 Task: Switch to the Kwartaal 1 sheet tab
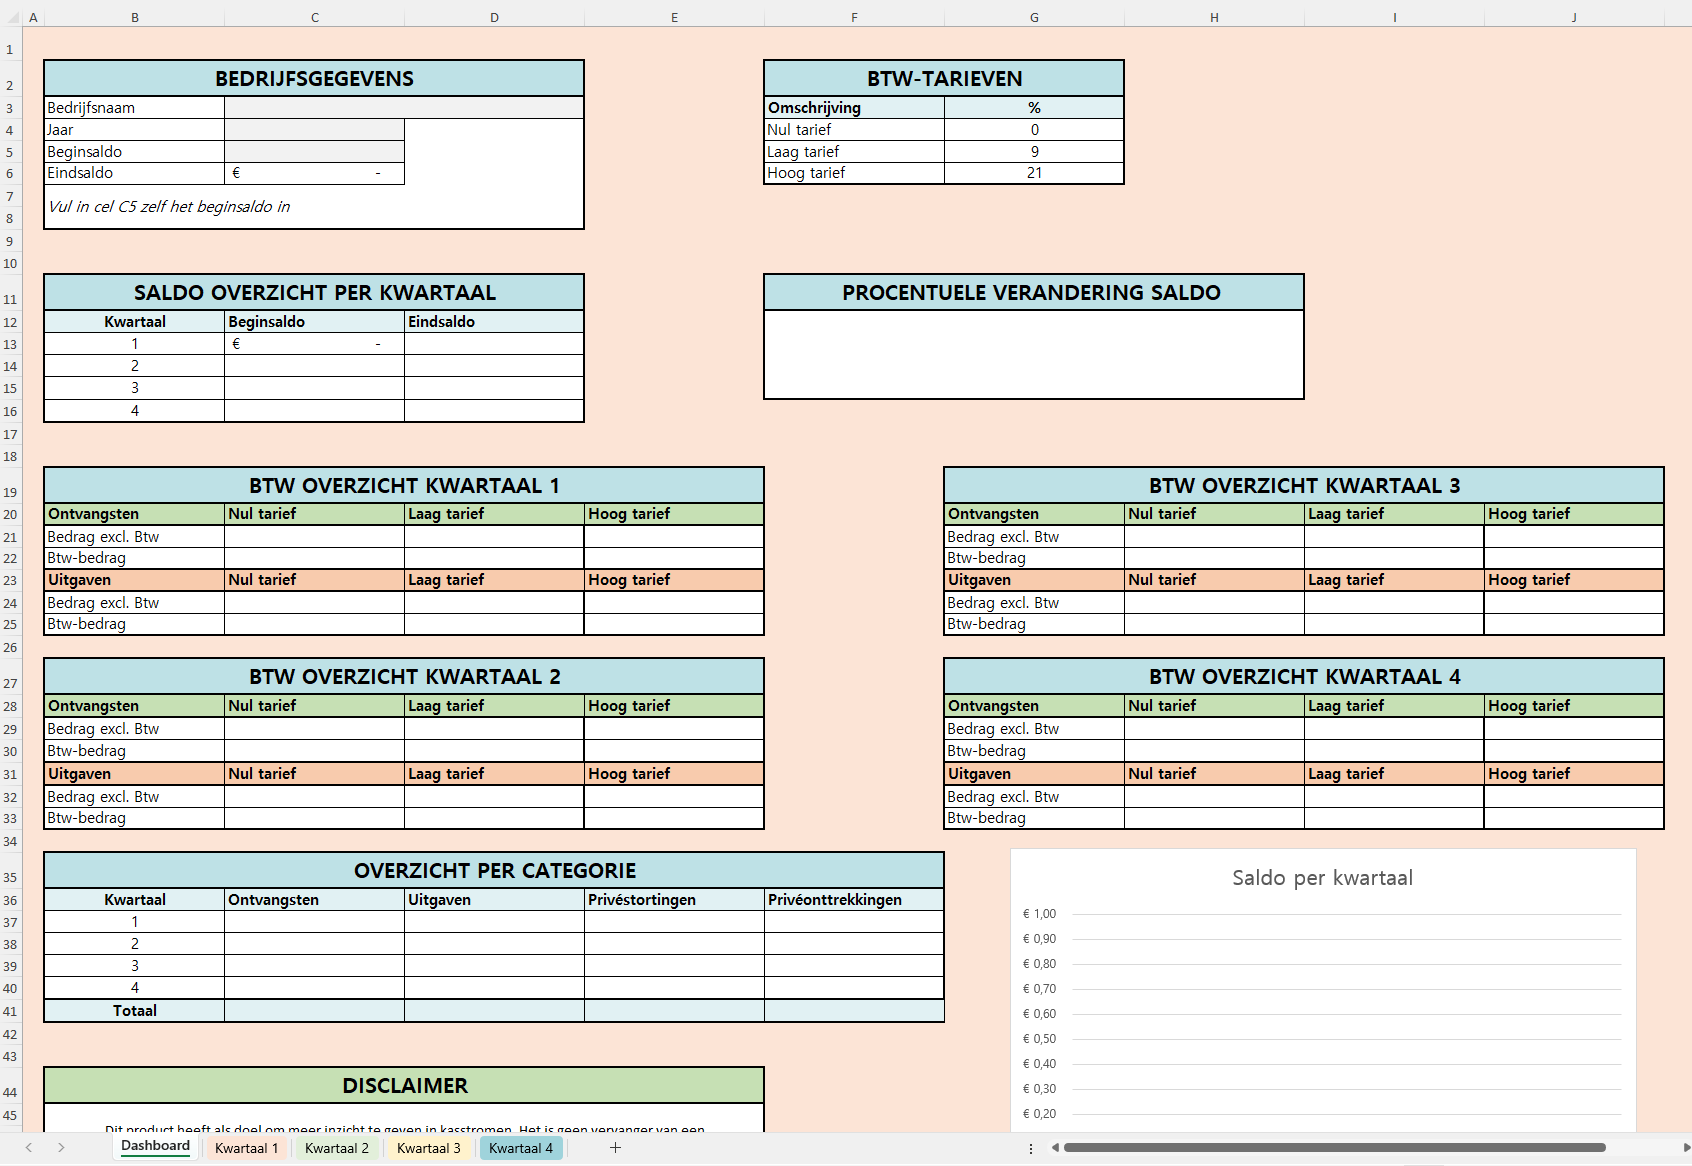click(x=246, y=1148)
